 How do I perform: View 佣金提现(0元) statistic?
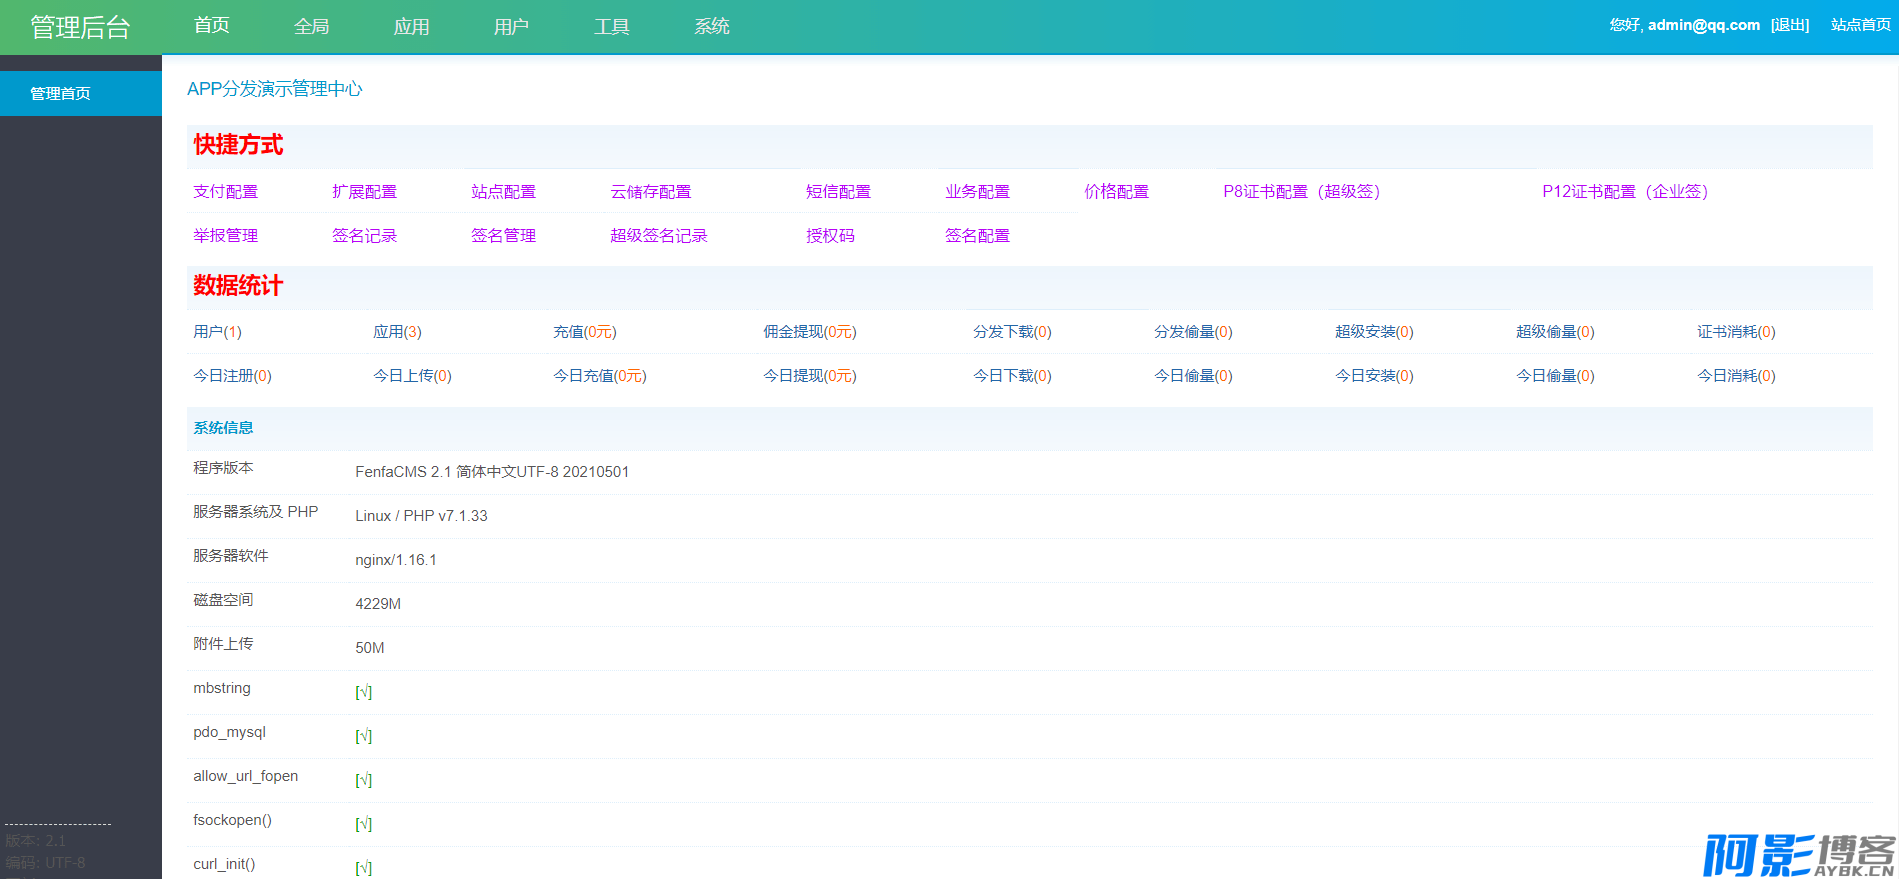(x=810, y=332)
